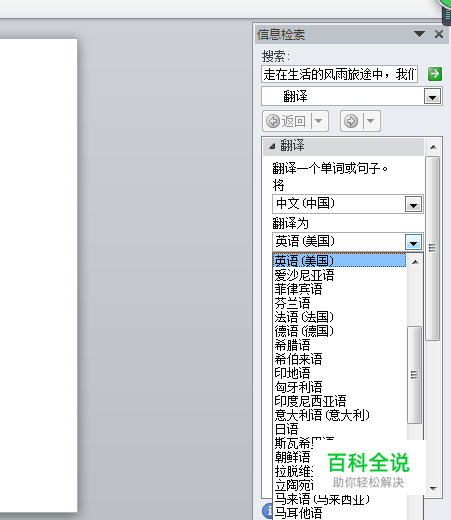The width and height of the screenshot is (451, 520).
Task: Click the forward arrow button
Action: pos(351,121)
